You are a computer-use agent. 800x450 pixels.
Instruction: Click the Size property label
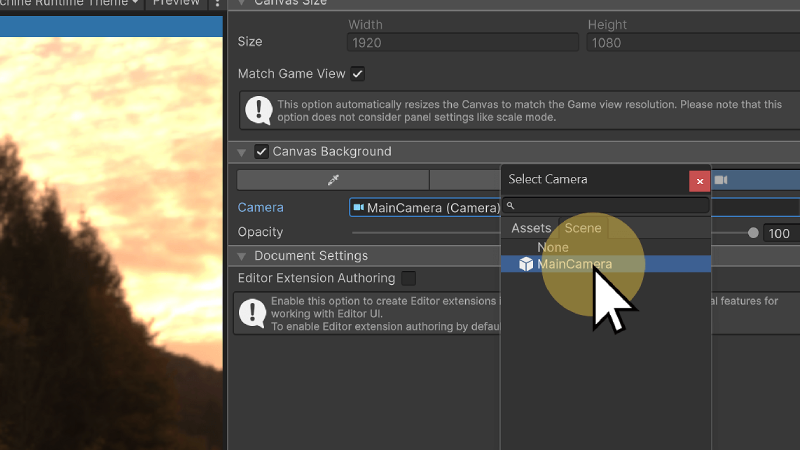click(x=250, y=42)
